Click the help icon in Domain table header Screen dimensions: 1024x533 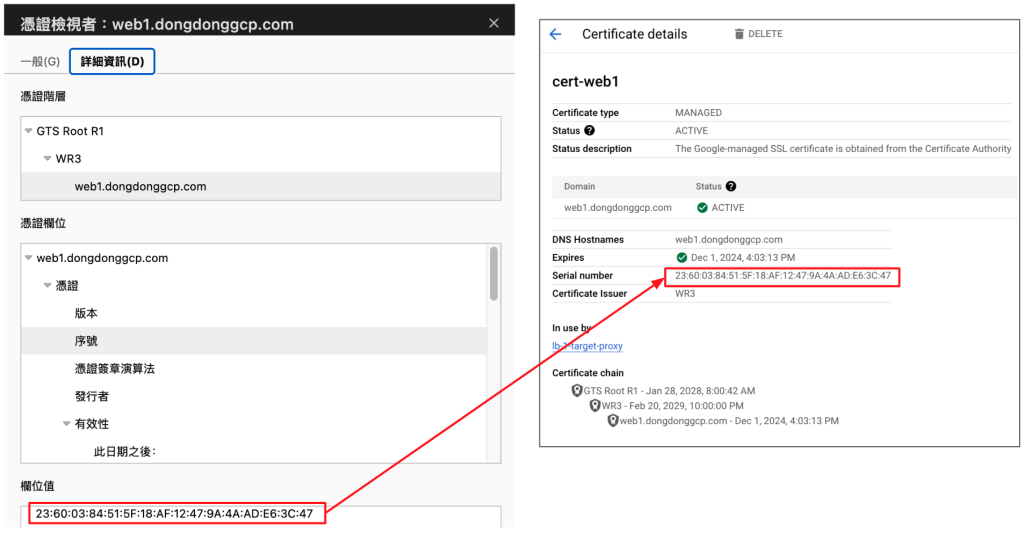(731, 186)
